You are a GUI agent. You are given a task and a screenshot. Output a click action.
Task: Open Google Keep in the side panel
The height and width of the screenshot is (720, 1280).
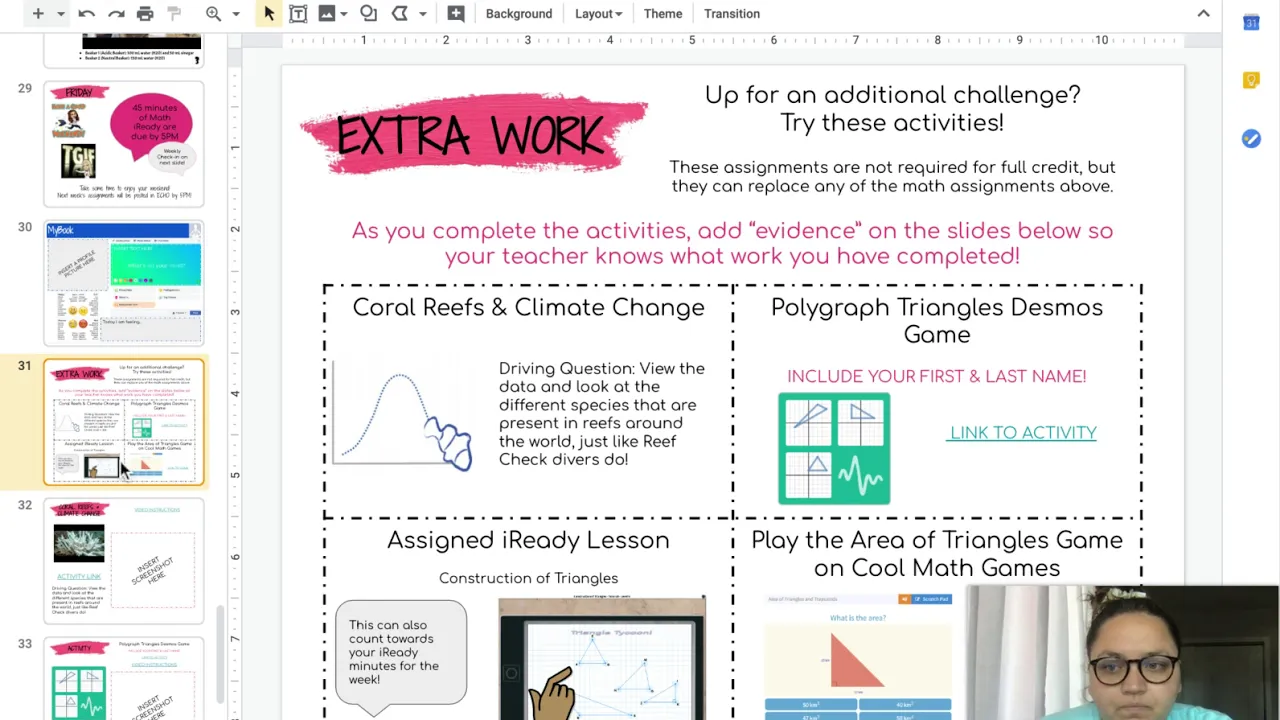[1251, 80]
